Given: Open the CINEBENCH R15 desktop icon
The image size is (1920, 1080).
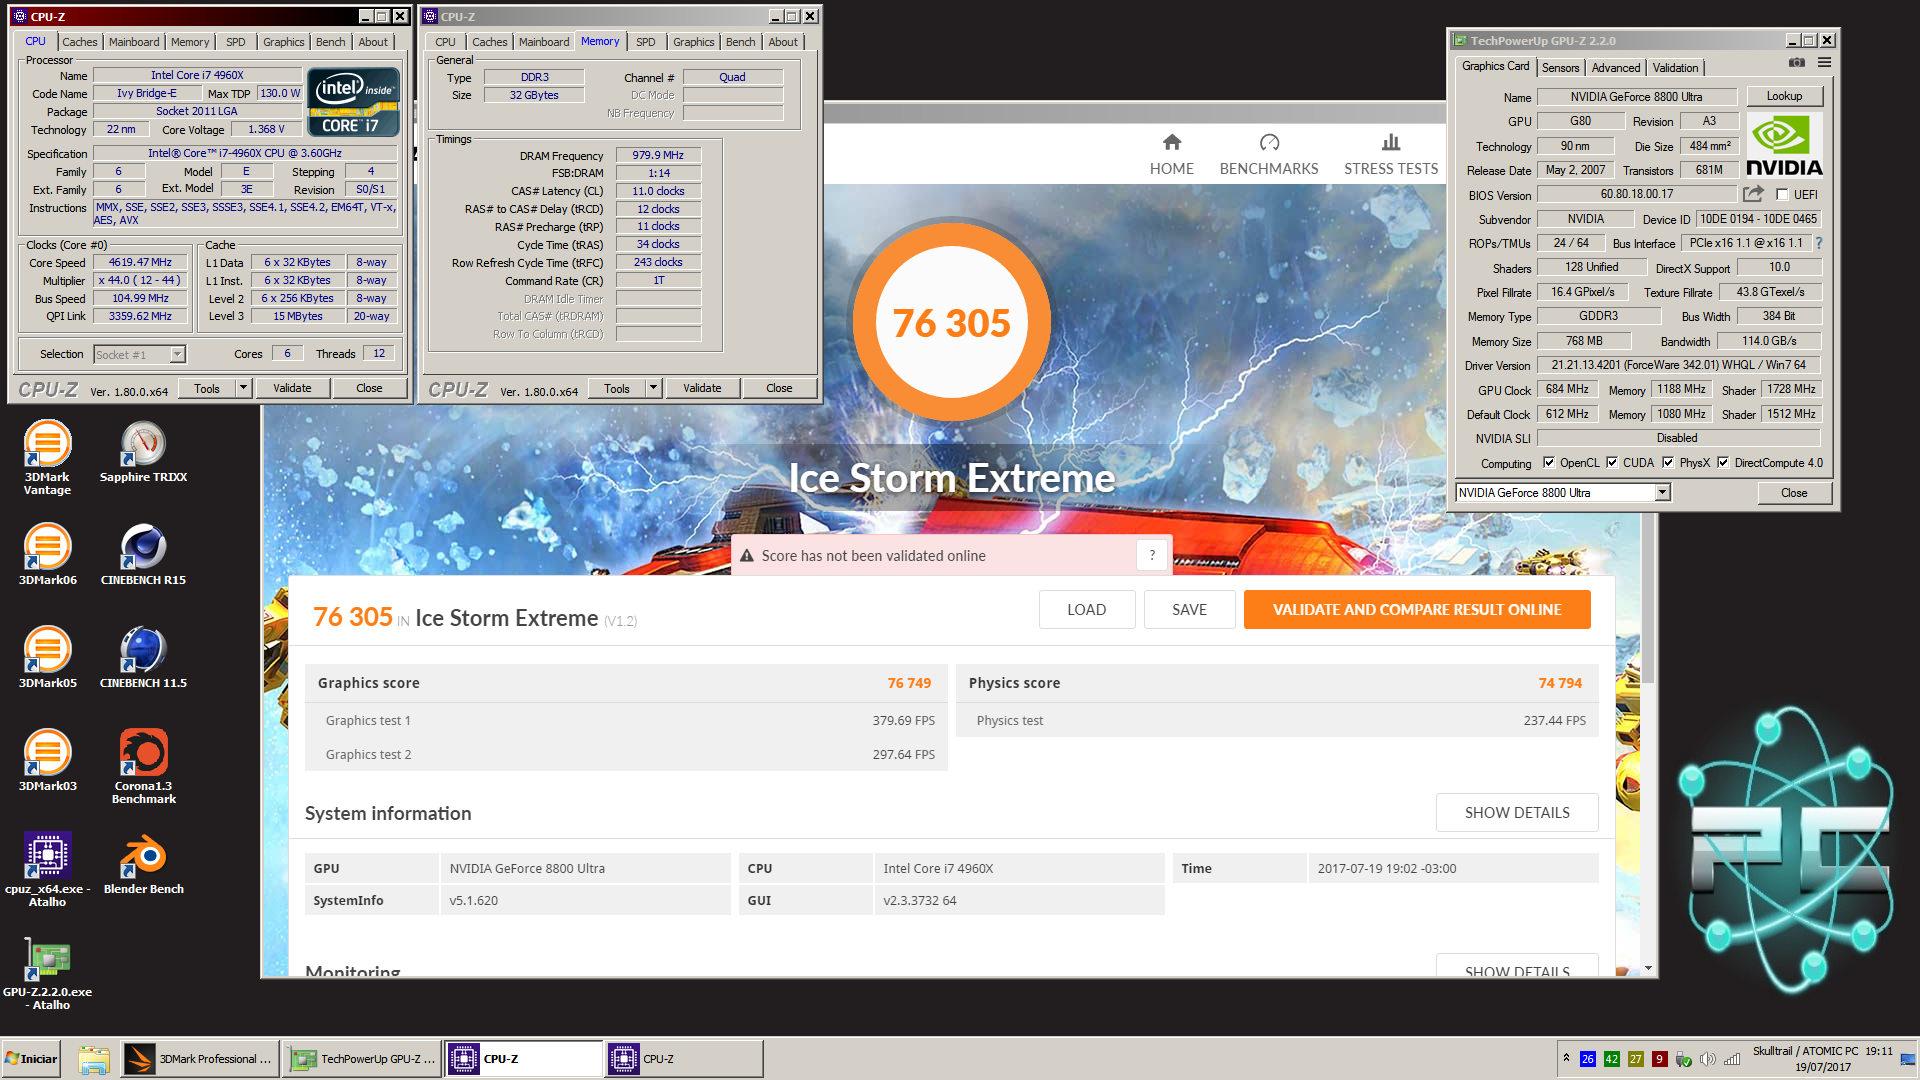Looking at the screenshot, I should (143, 555).
